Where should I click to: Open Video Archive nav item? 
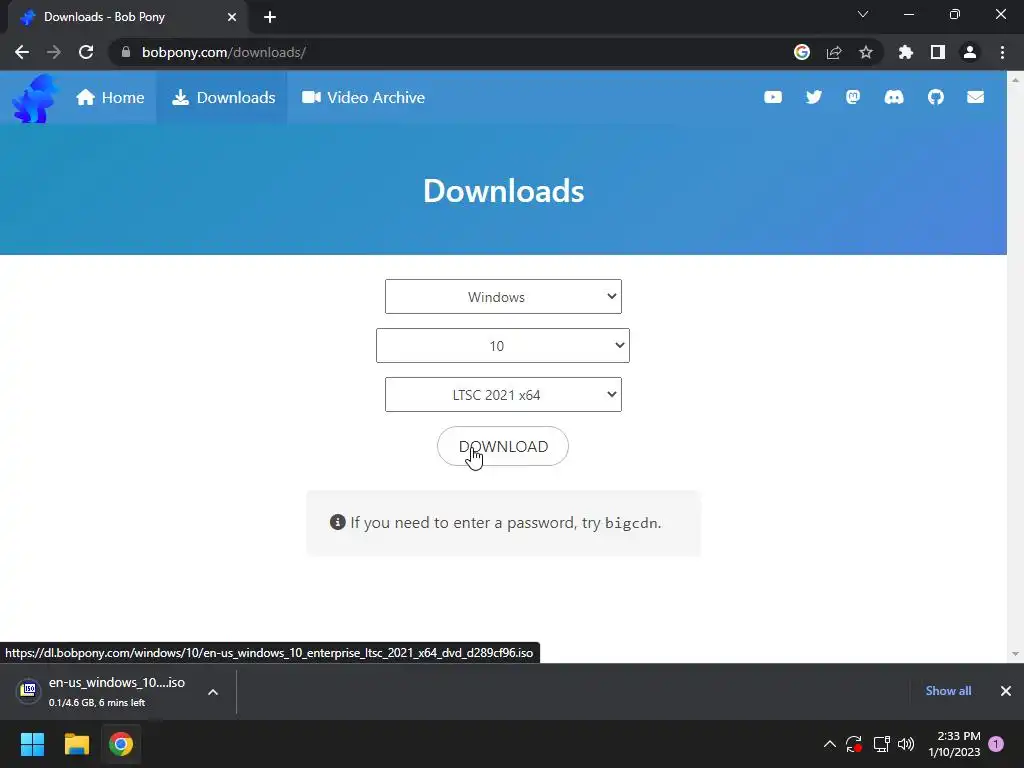point(363,97)
